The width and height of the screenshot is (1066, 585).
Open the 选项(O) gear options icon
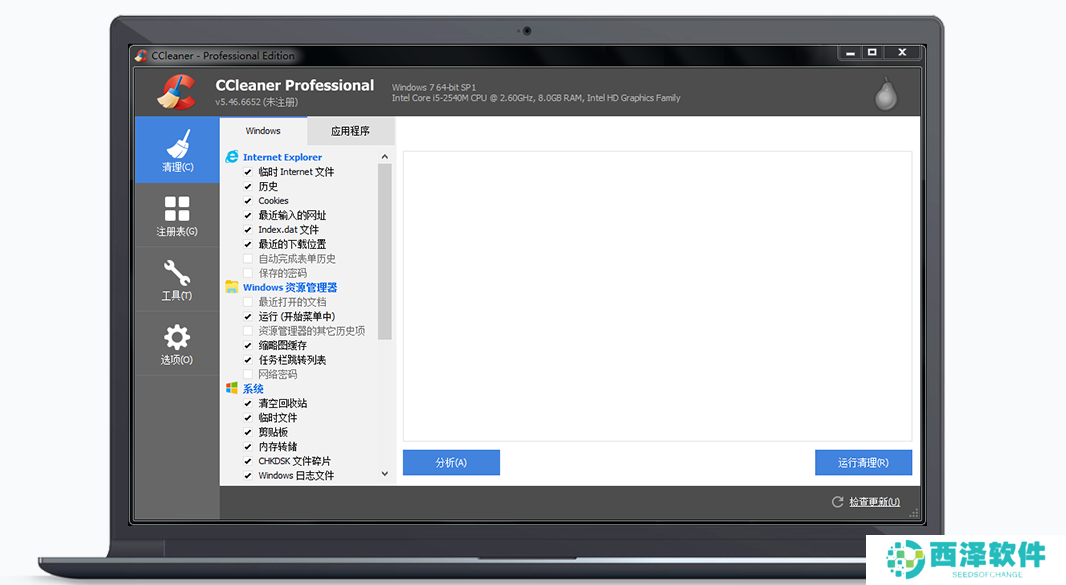tap(177, 336)
